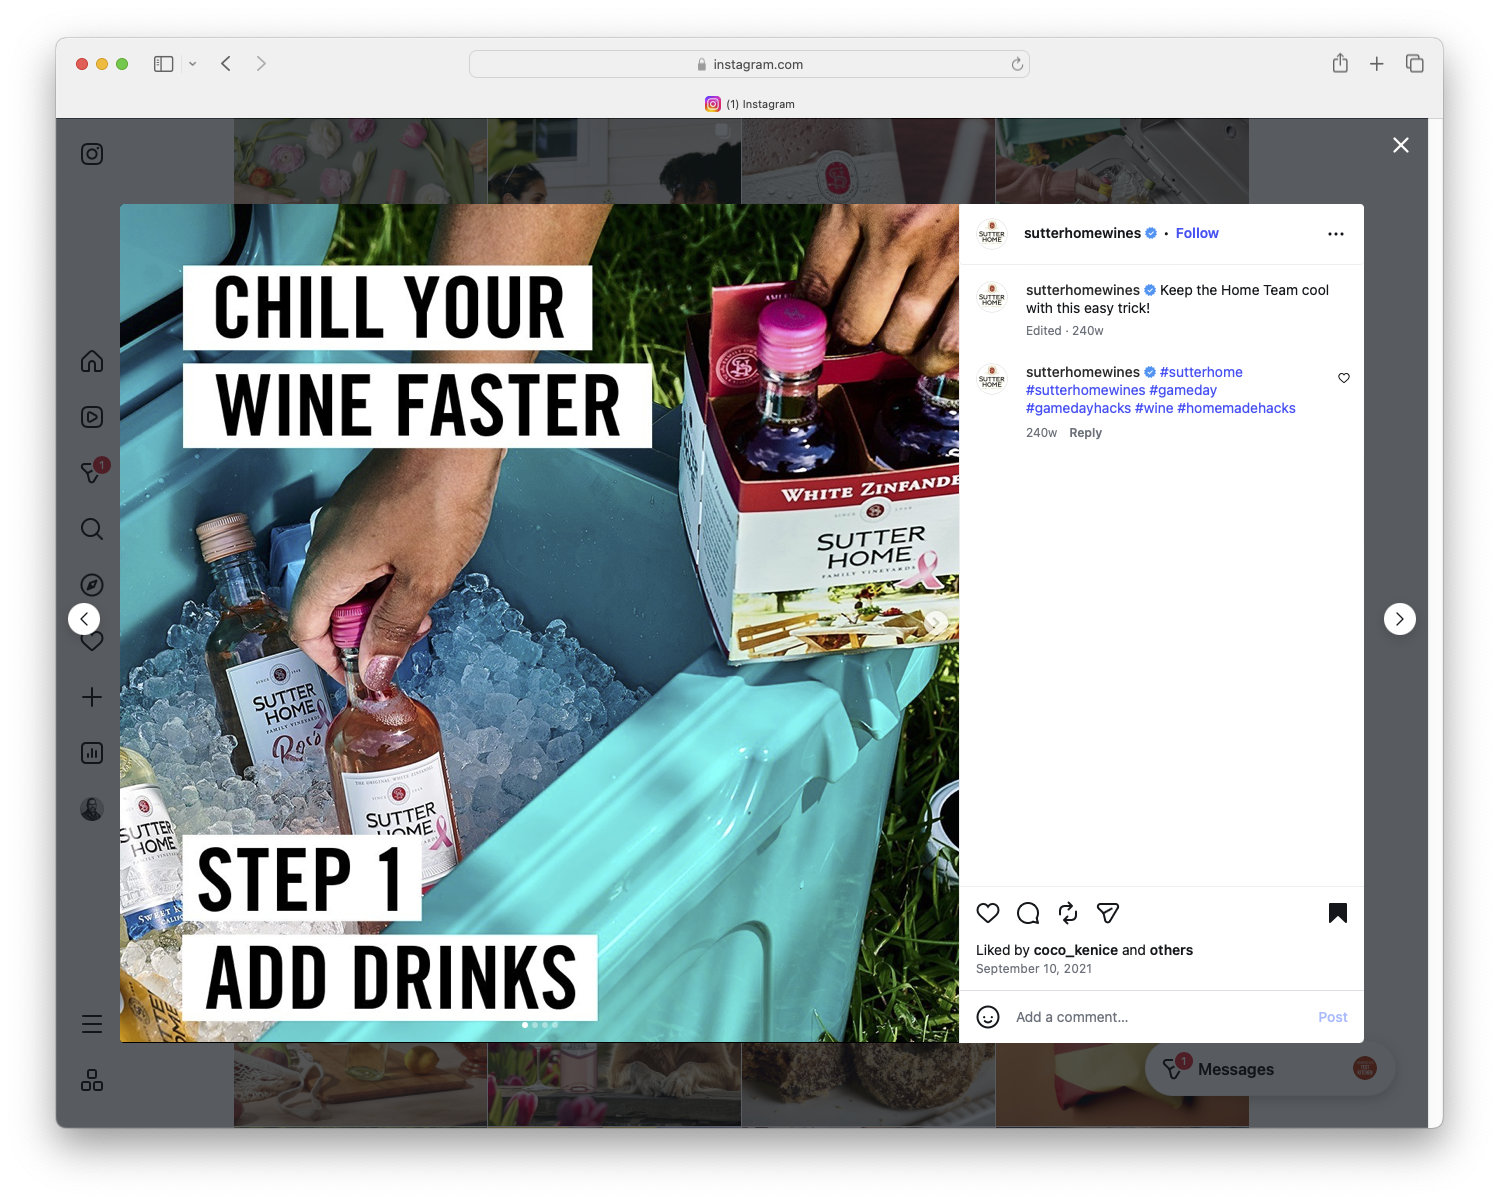The width and height of the screenshot is (1499, 1202).
Task: Follow the sutterhomewines account
Action: point(1196,233)
